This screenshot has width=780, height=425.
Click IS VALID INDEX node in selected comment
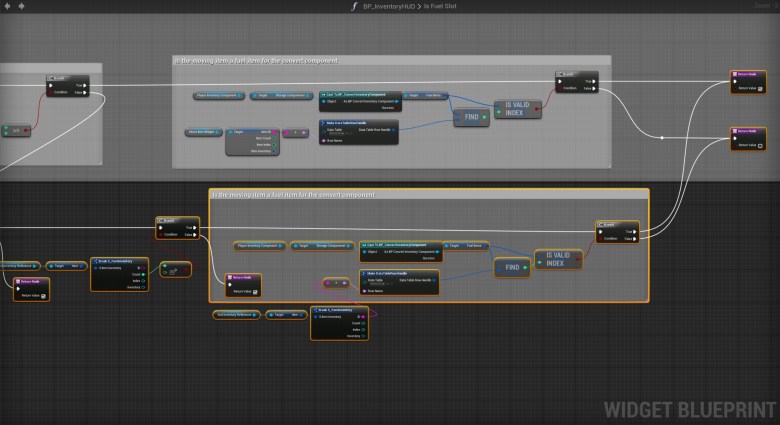[557, 259]
